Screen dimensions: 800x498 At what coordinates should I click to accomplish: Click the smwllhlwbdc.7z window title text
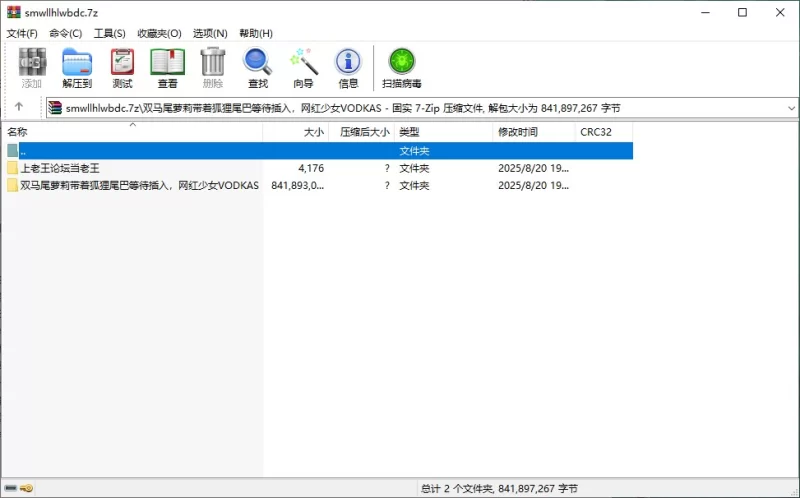pos(61,12)
